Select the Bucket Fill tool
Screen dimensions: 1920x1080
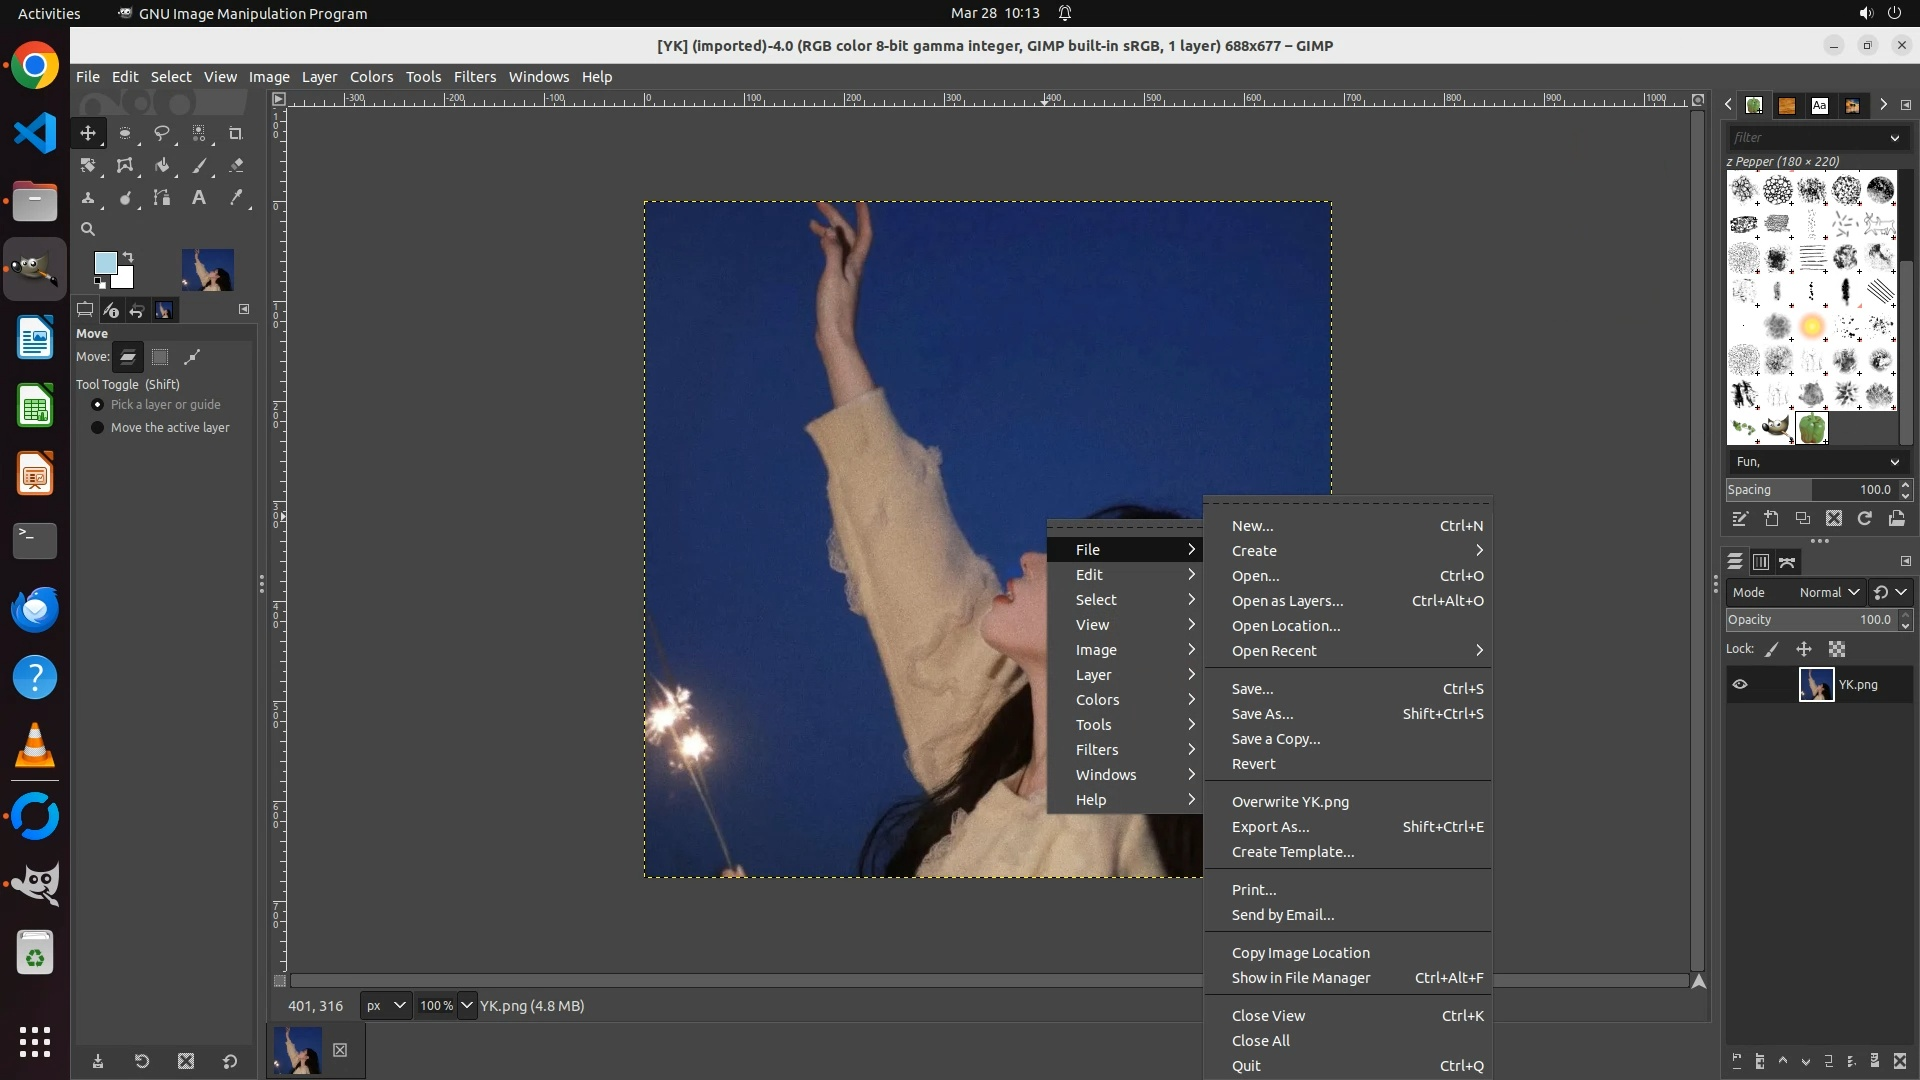(x=162, y=166)
